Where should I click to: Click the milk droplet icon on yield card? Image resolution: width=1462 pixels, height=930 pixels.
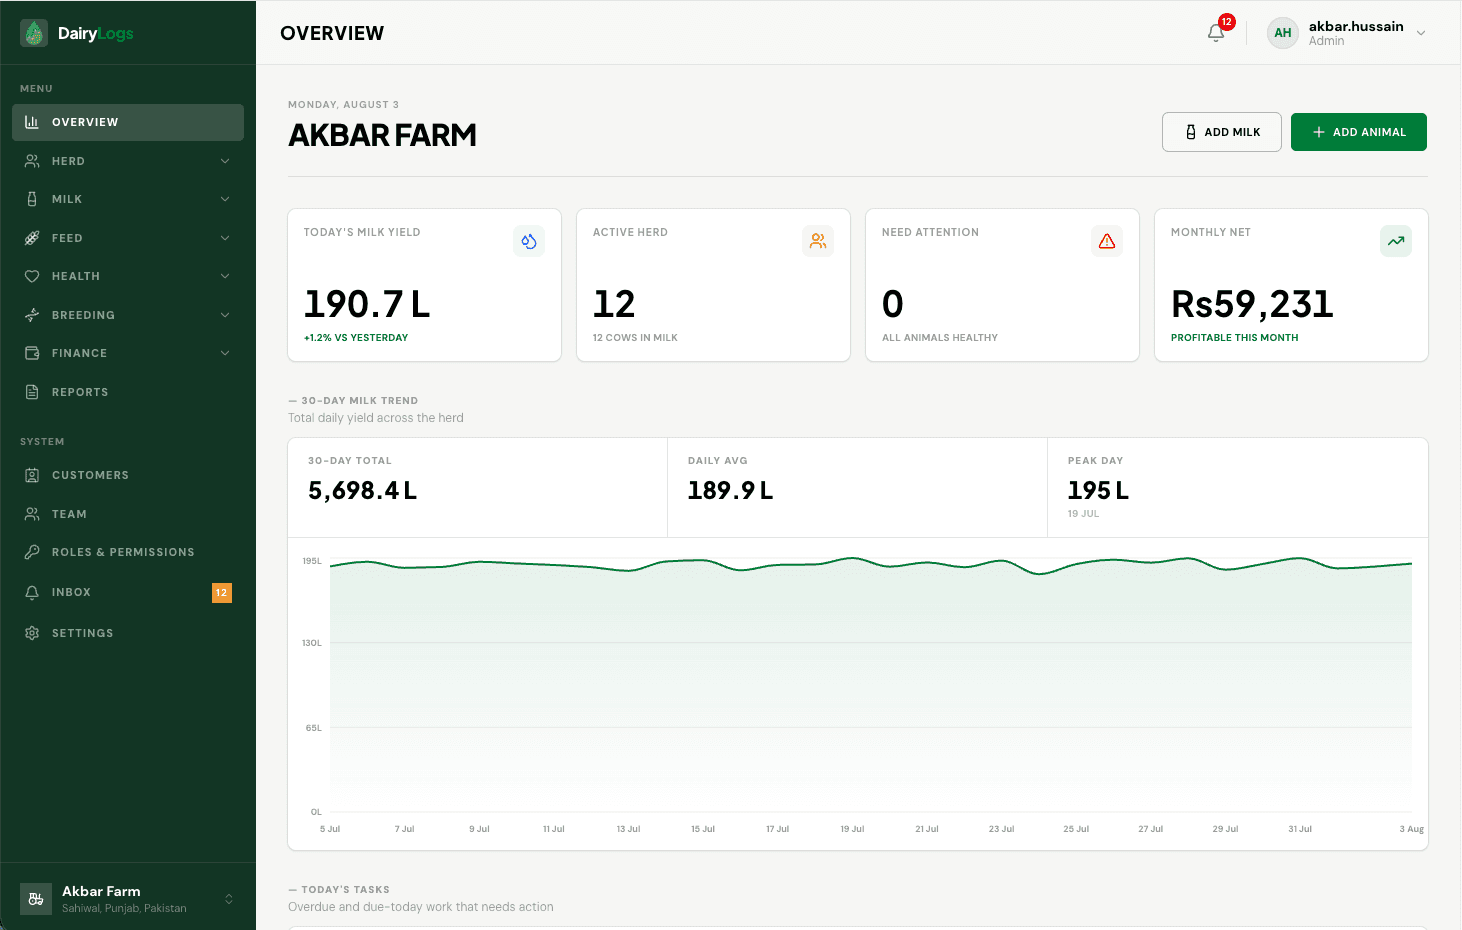[529, 241]
